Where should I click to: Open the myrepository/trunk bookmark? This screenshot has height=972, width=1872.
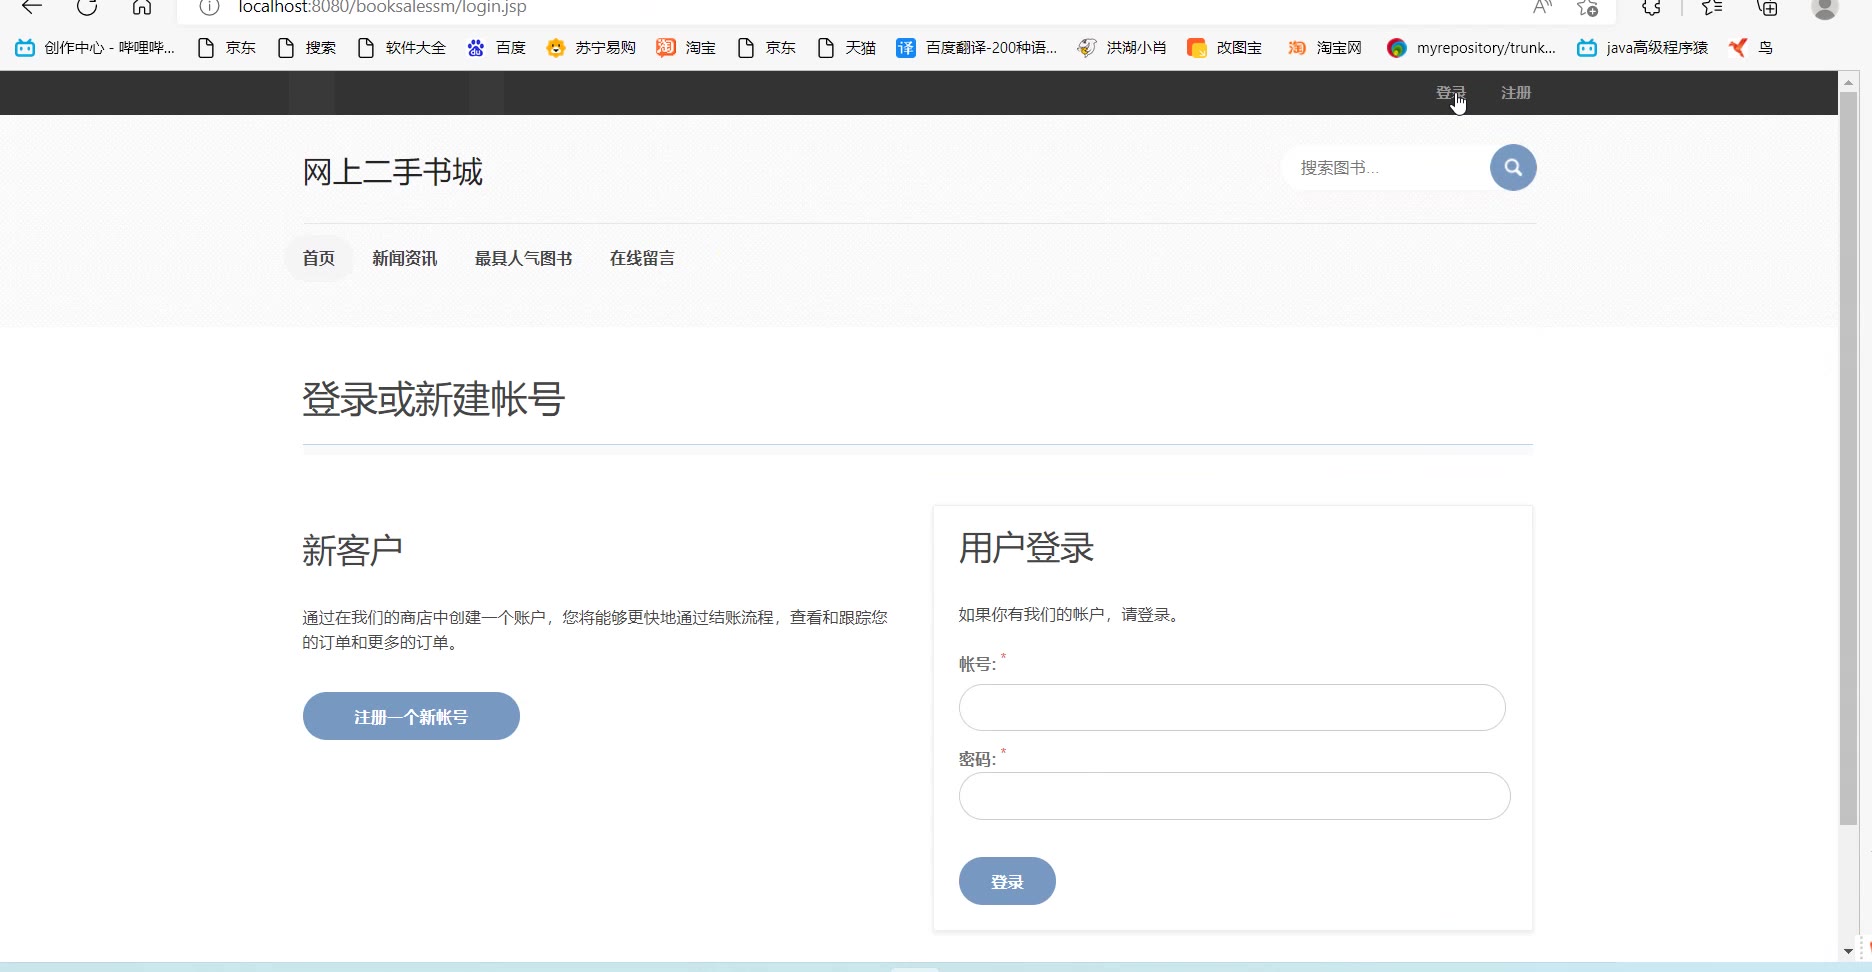(1472, 48)
